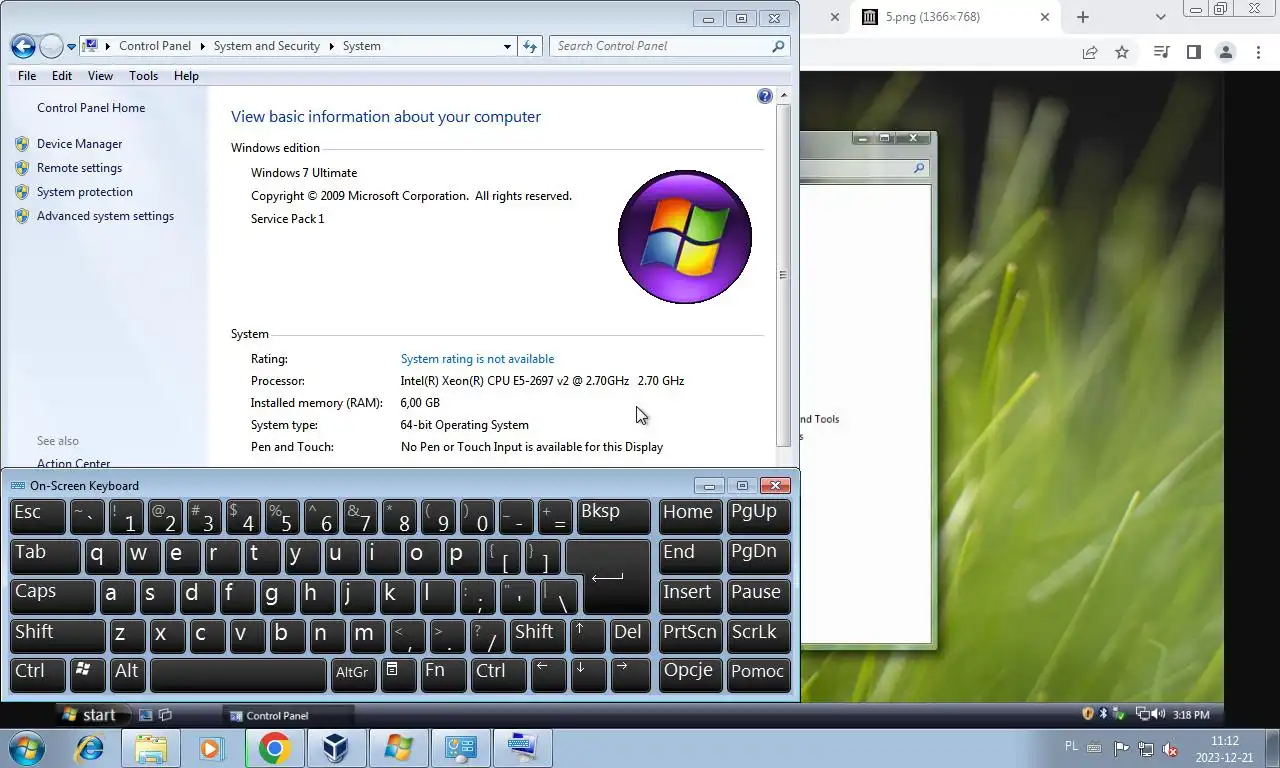Launch Internet Explorer from the taskbar

click(x=90, y=748)
